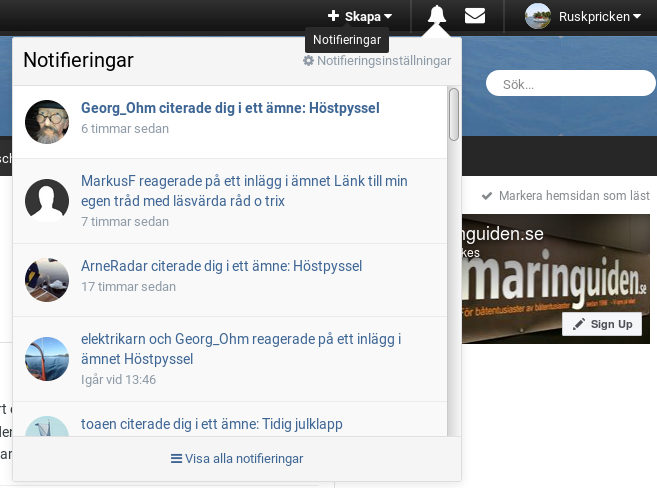Click the maringuiden.se banner image
The image size is (657, 488).
(x=556, y=279)
